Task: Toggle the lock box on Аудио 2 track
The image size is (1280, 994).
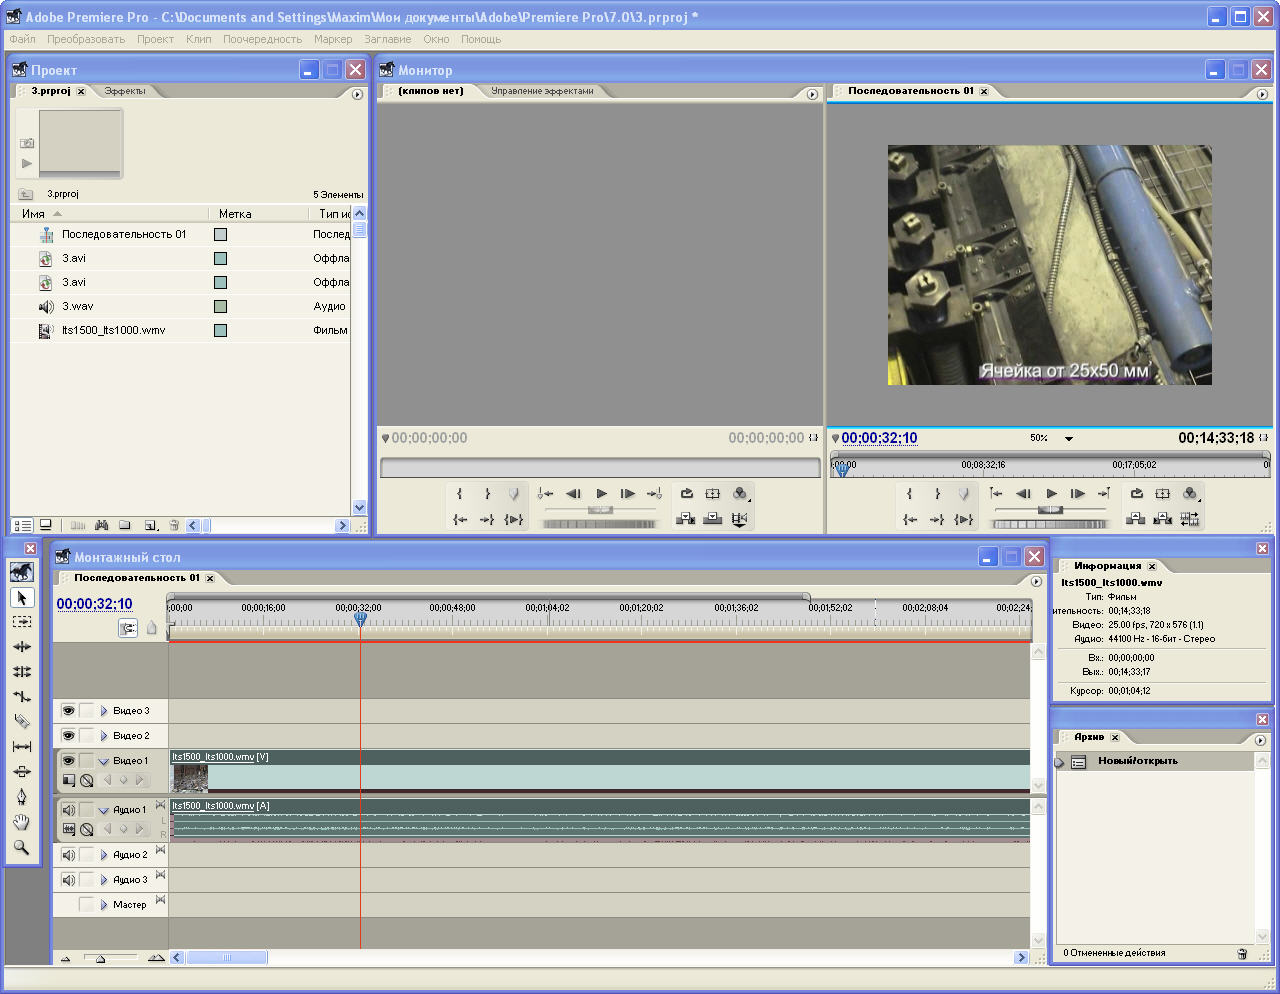Action: tap(87, 854)
